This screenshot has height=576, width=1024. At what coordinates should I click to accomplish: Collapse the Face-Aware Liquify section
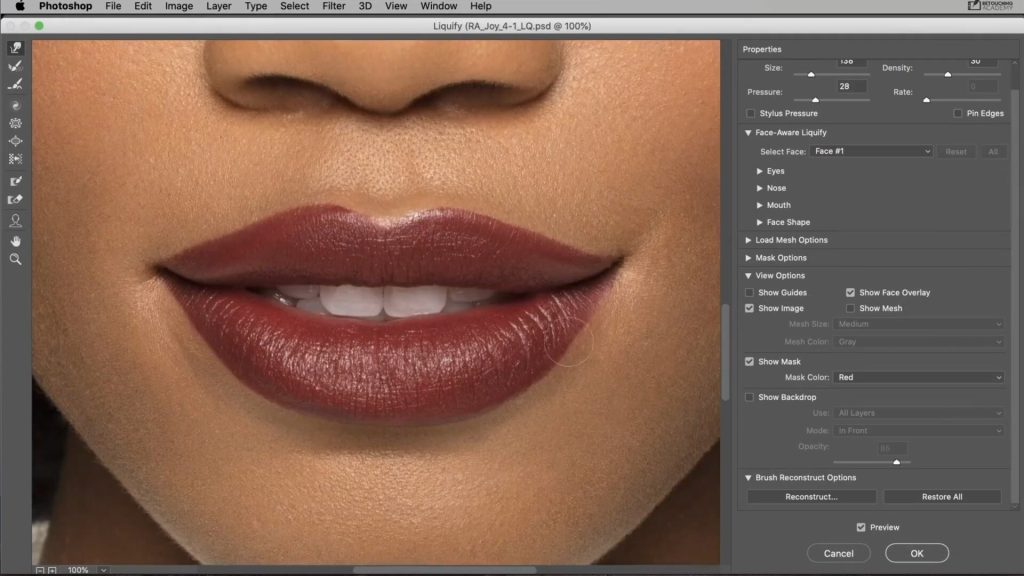748,132
